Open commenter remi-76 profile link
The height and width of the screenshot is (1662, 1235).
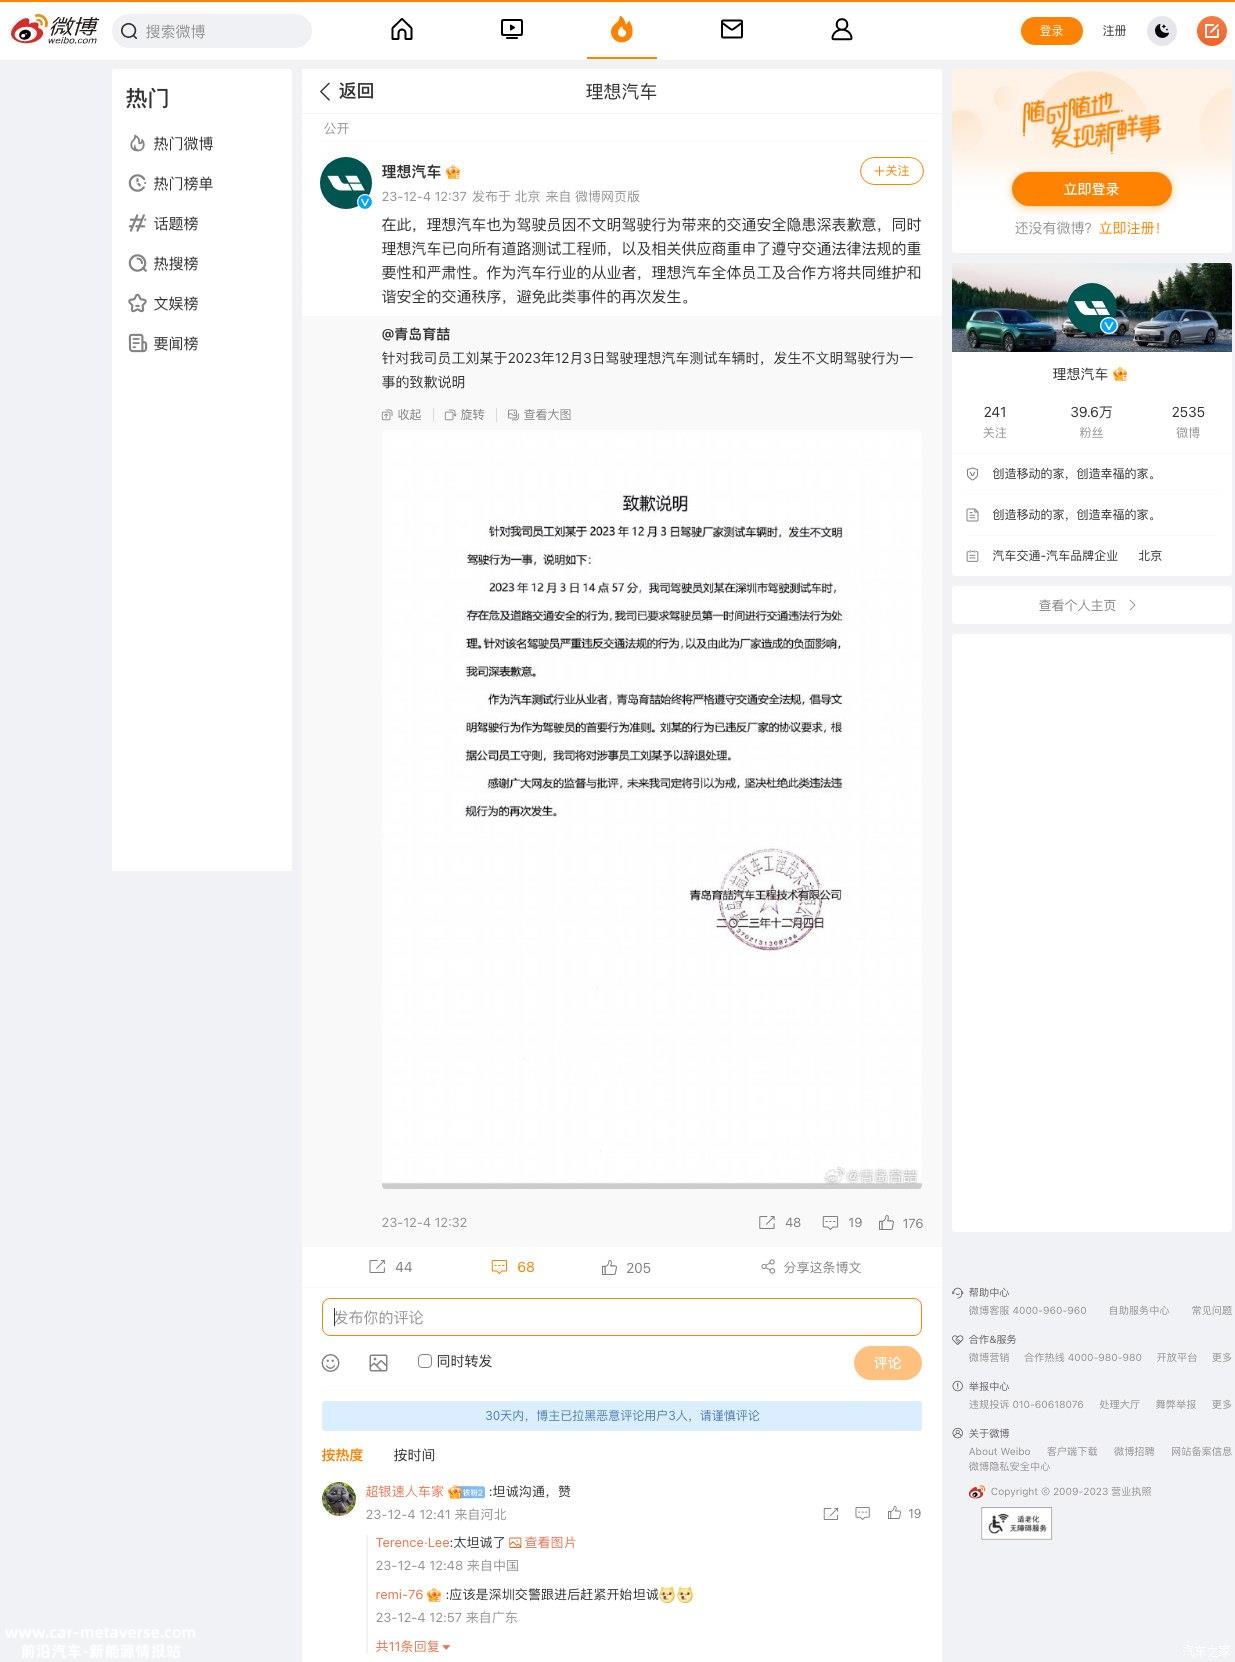399,1594
